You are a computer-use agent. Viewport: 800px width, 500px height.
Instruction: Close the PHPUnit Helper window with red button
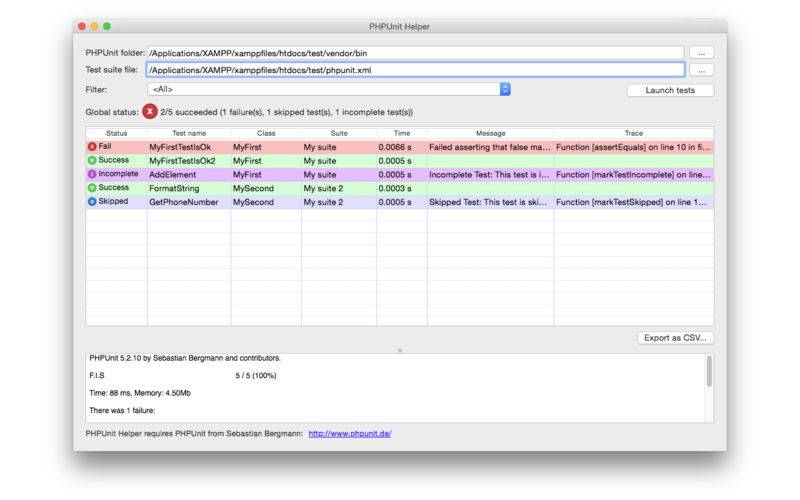pyautogui.click(x=82, y=26)
